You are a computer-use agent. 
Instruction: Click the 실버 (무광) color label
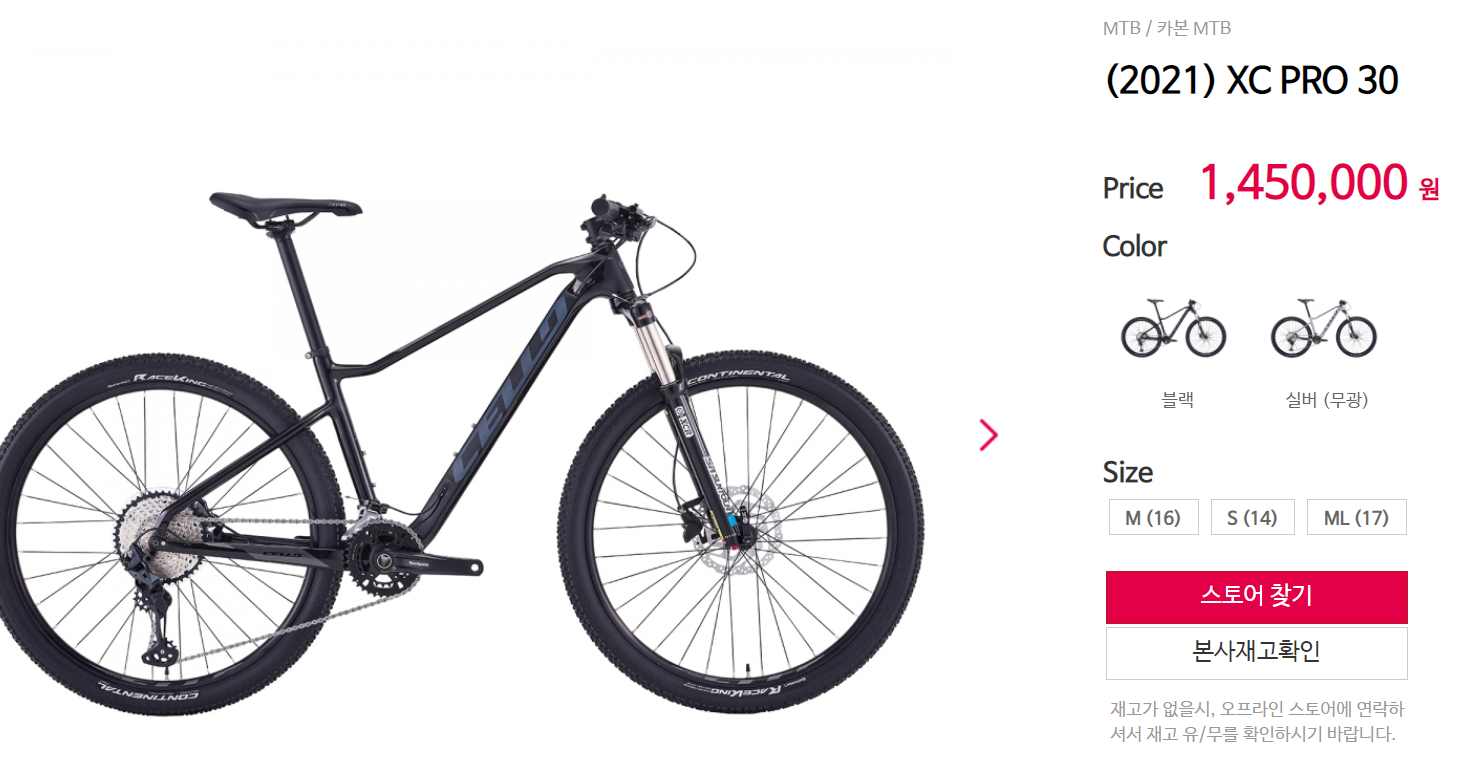coord(1326,400)
